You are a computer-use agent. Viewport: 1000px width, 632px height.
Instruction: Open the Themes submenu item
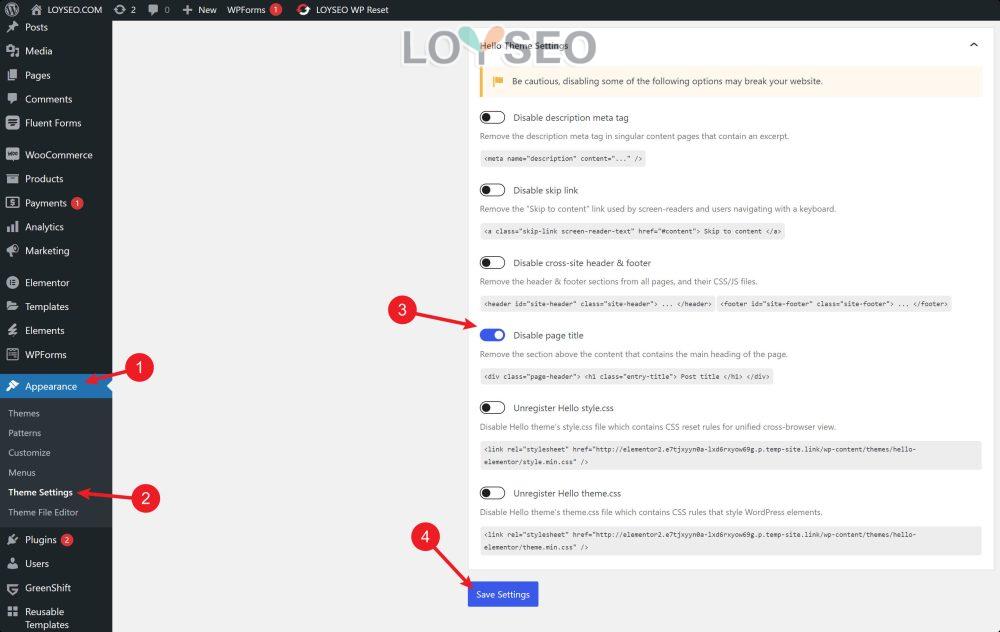(24, 413)
